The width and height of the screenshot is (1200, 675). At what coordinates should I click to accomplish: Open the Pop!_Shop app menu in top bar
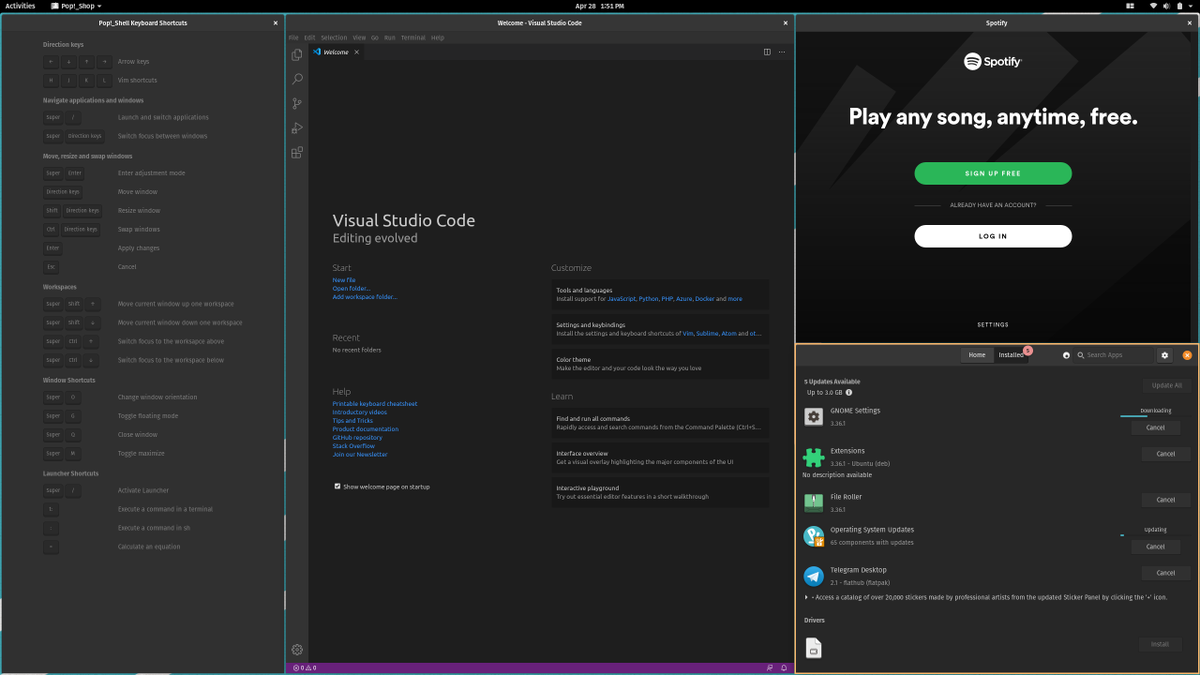pyautogui.click(x=77, y=6)
